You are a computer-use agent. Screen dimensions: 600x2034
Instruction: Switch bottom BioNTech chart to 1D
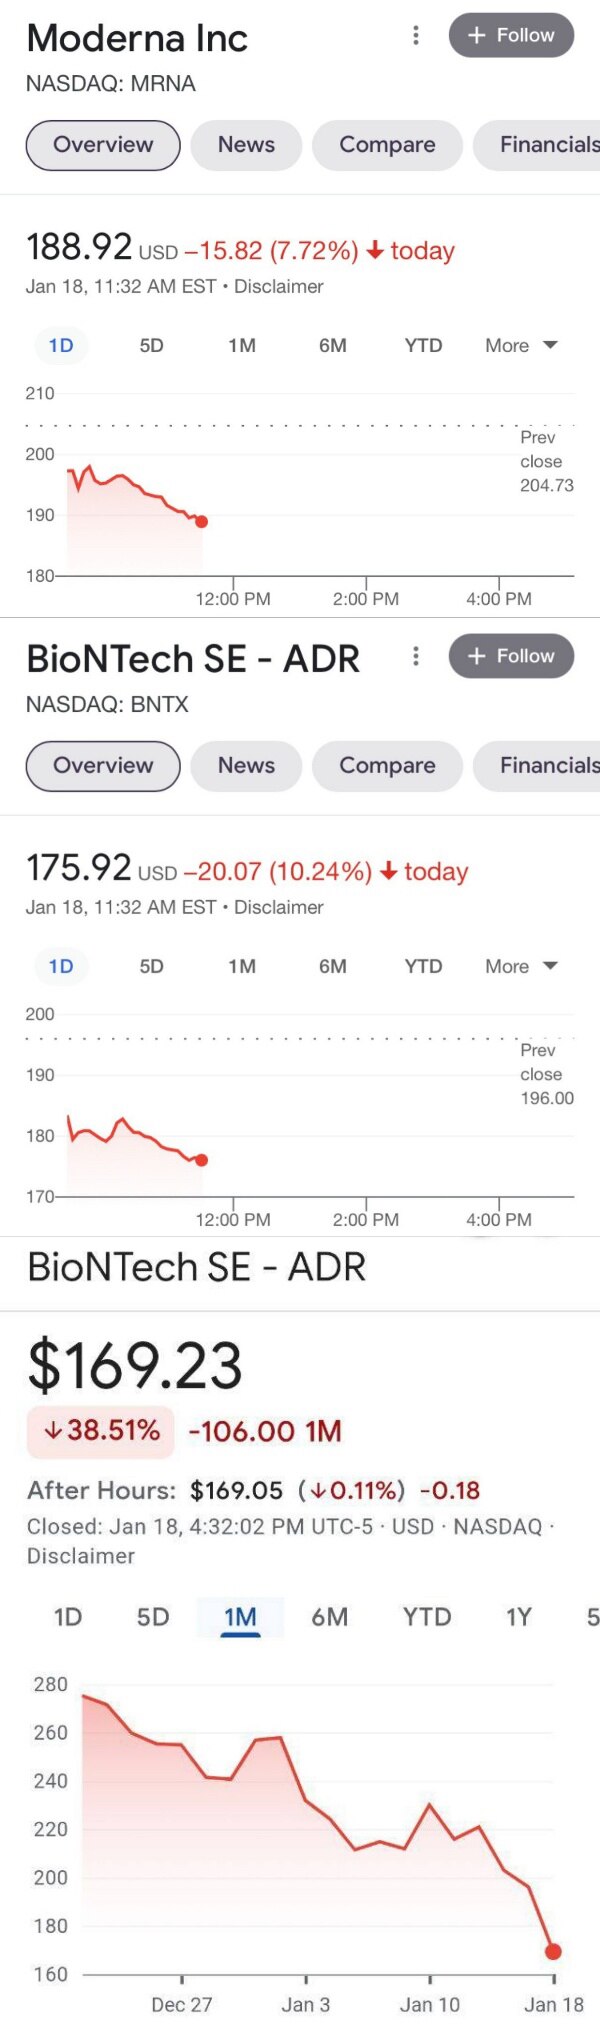(68, 1617)
